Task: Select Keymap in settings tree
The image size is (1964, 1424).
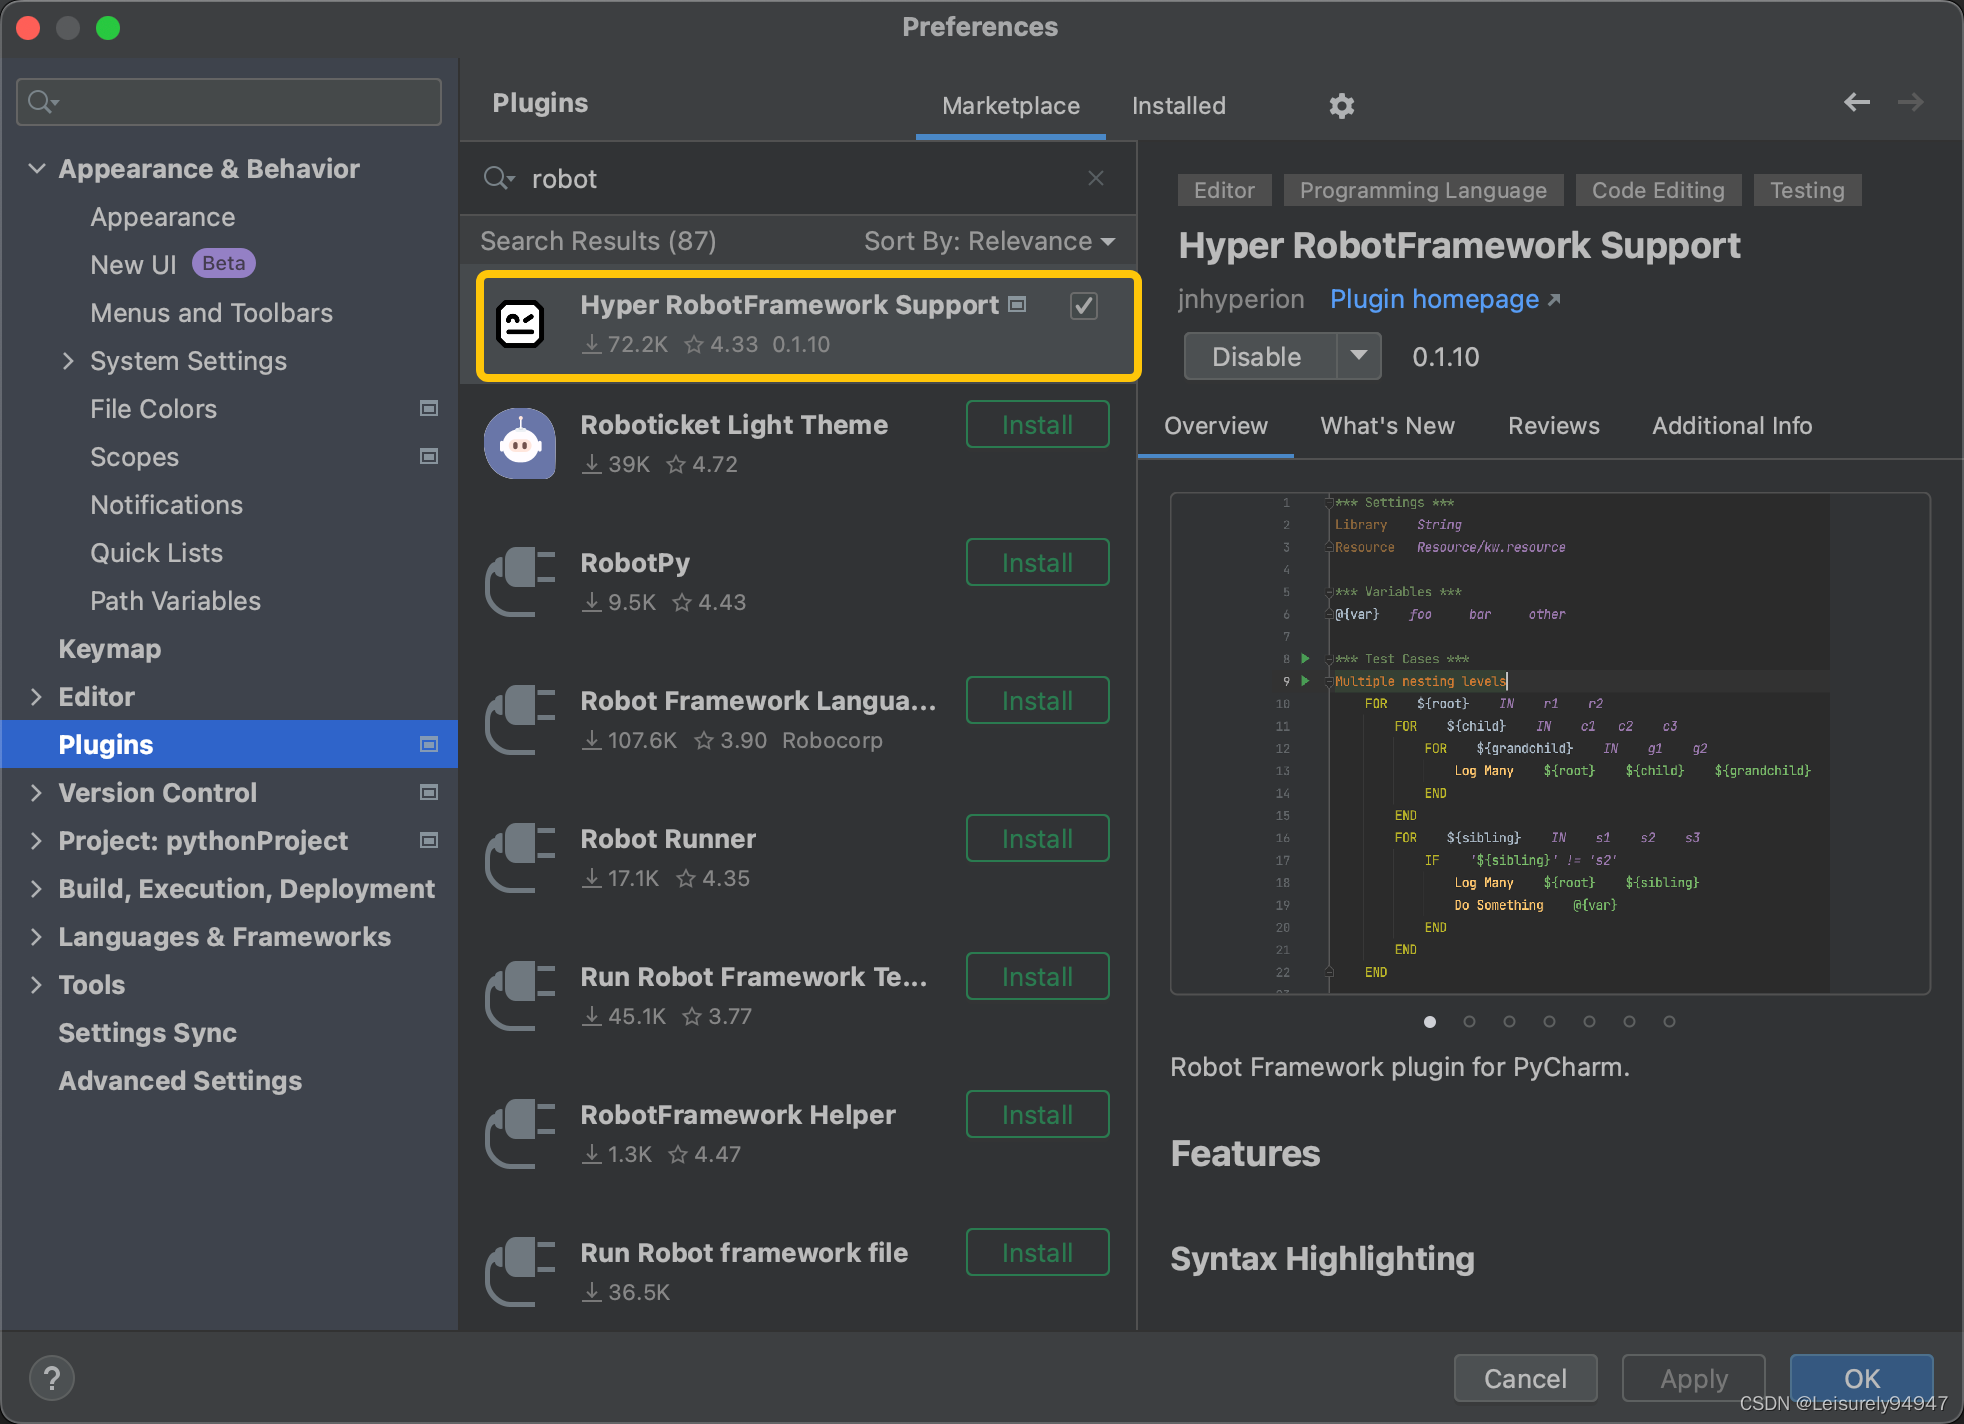Action: 110,648
